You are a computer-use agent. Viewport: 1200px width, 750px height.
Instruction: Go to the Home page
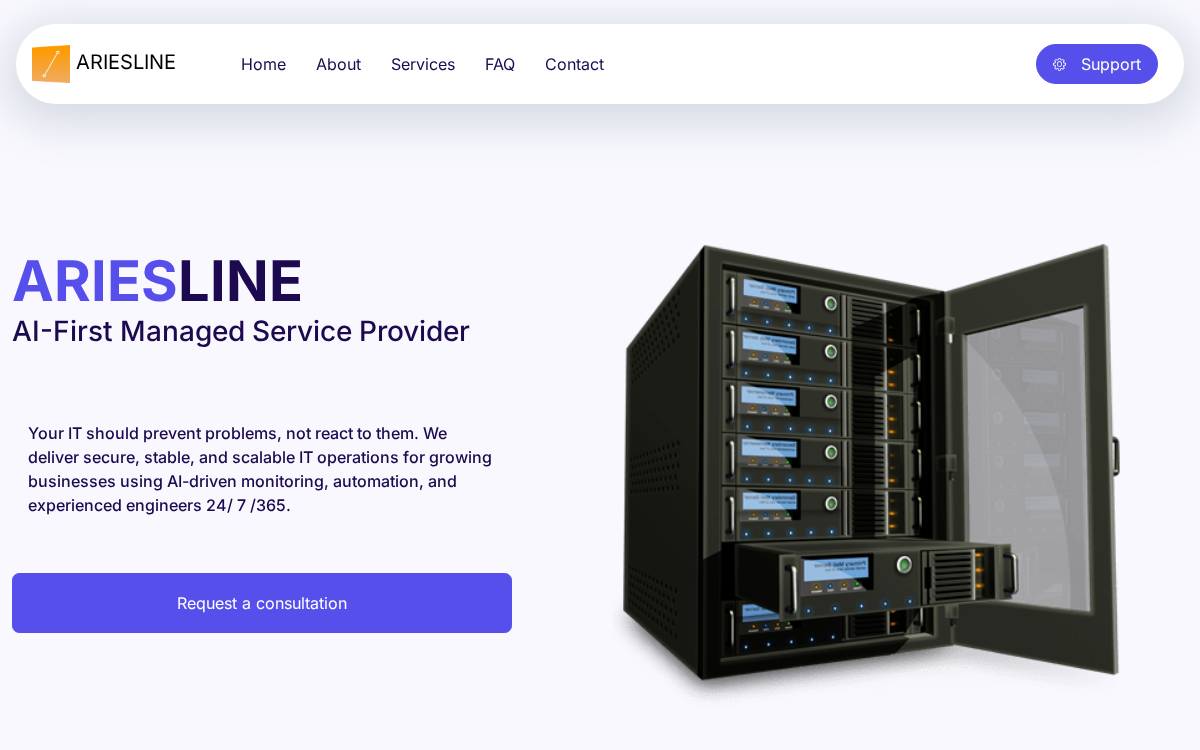click(x=263, y=64)
